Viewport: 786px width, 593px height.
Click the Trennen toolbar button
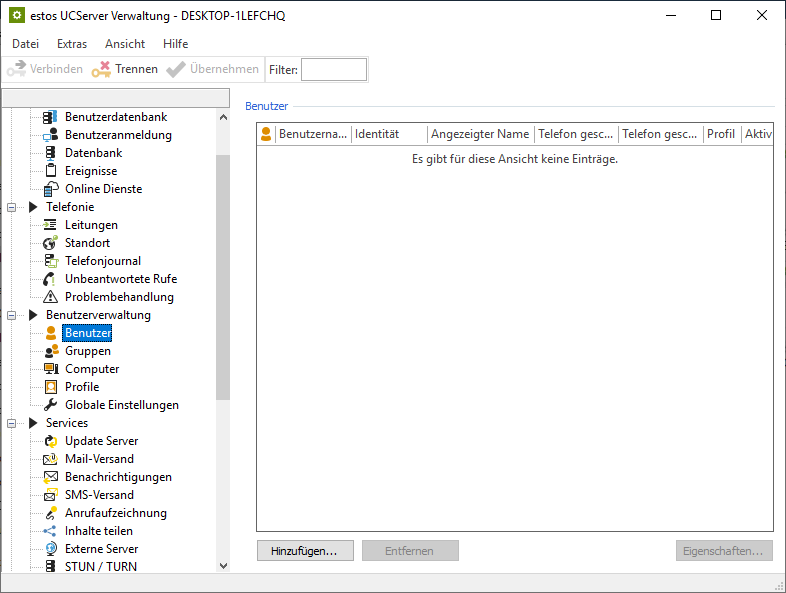(x=125, y=69)
